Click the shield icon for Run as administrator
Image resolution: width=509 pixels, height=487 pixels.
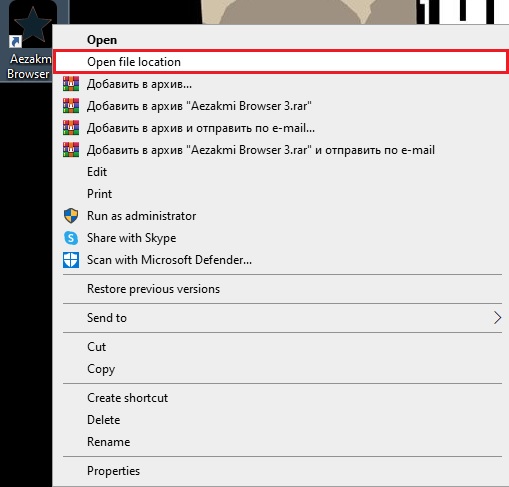point(71,216)
